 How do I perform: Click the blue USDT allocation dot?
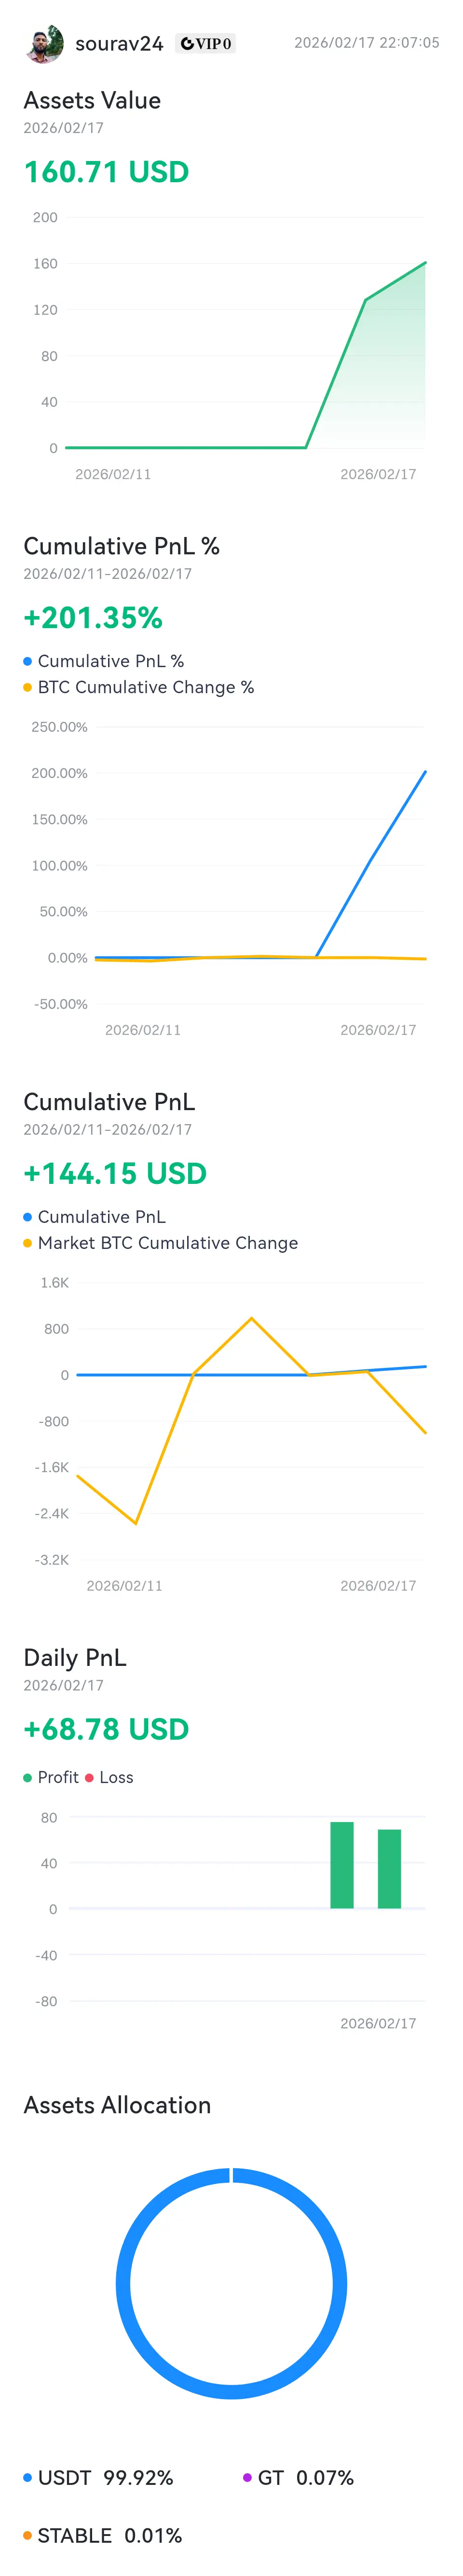coord(28,2477)
